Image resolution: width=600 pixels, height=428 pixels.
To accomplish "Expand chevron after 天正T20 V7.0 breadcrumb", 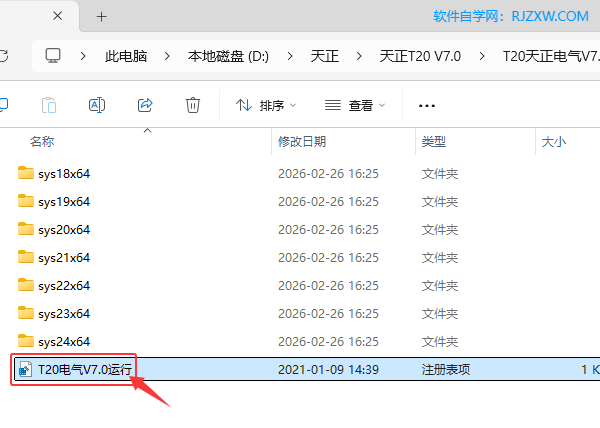I will point(482,56).
